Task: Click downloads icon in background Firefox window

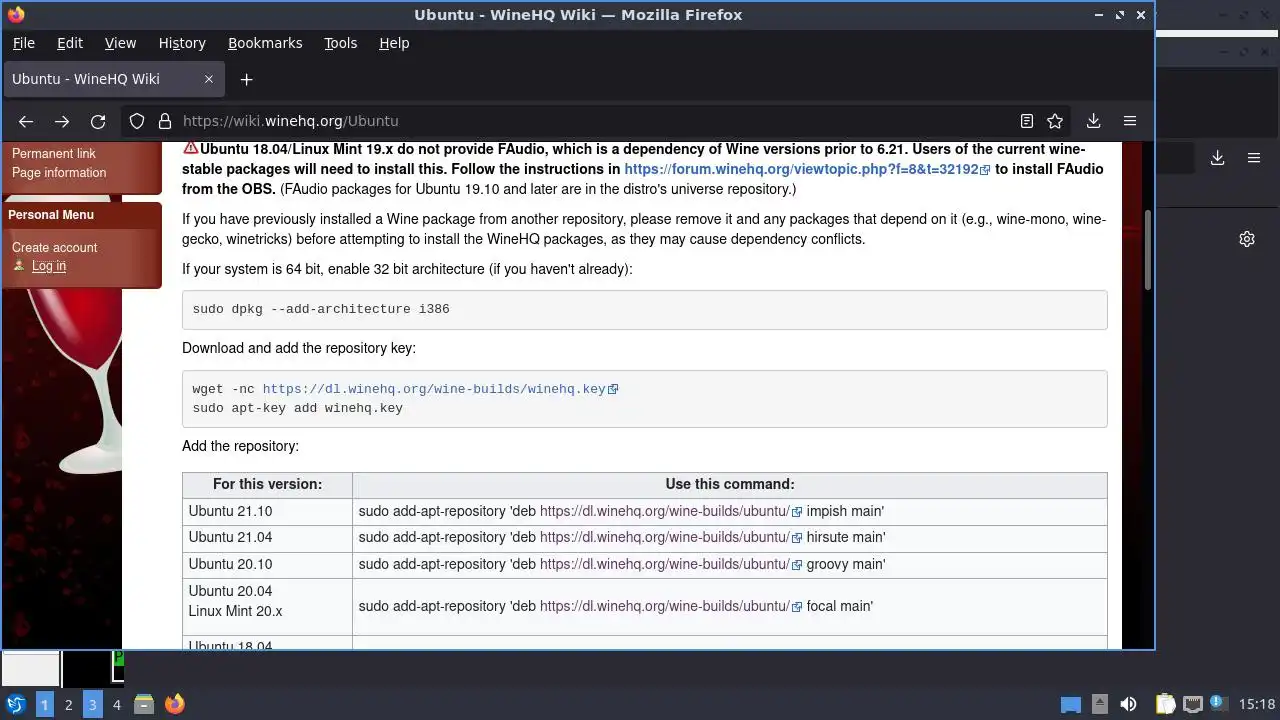Action: click(x=1217, y=158)
